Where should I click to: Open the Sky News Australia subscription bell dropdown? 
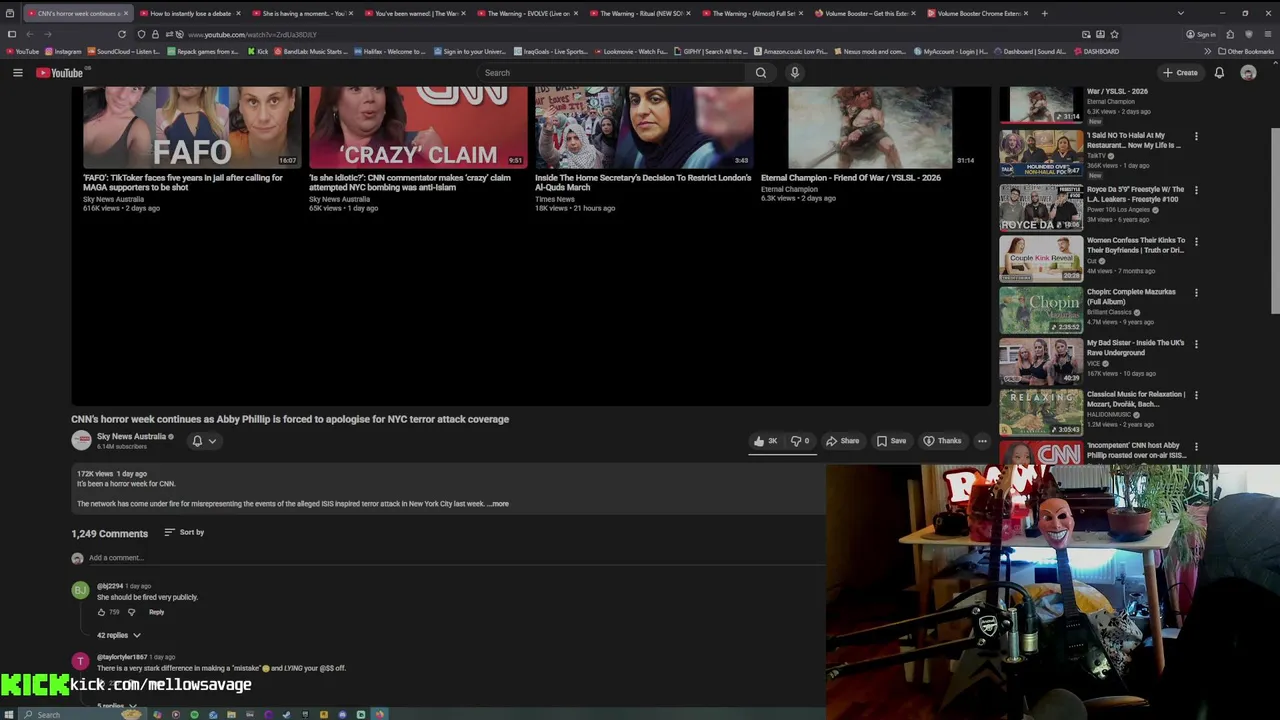(204, 441)
